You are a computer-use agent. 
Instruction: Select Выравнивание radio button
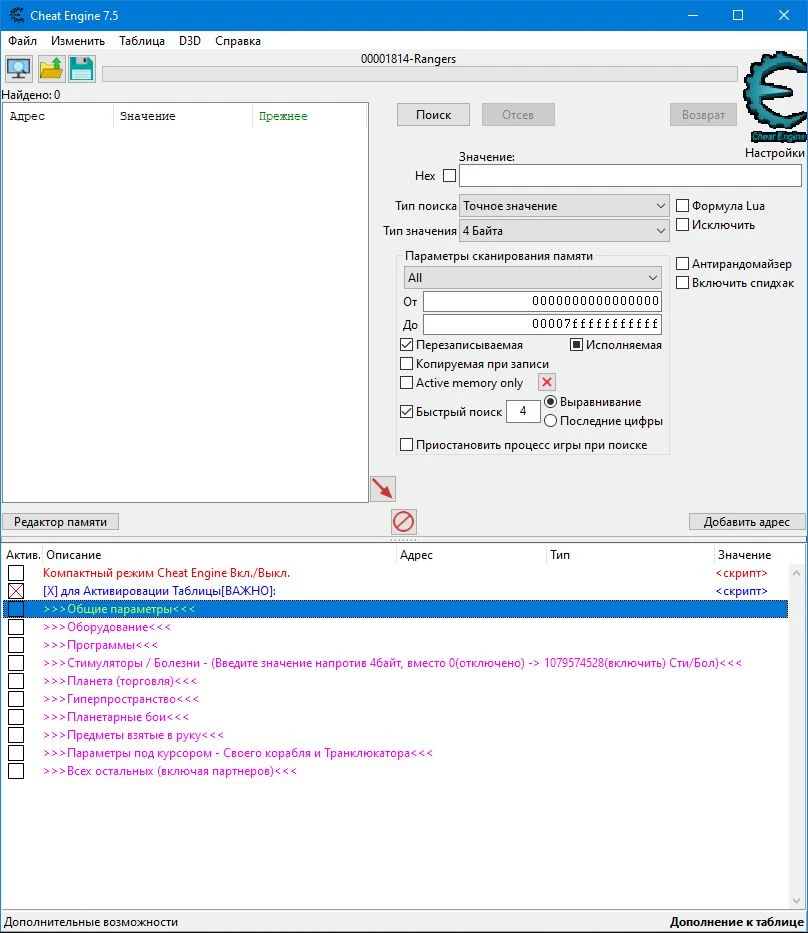(x=550, y=402)
